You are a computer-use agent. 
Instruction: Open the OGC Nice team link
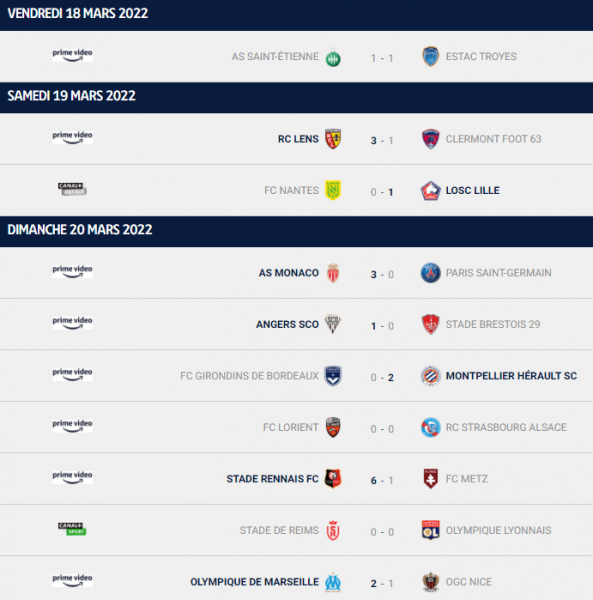pos(469,582)
